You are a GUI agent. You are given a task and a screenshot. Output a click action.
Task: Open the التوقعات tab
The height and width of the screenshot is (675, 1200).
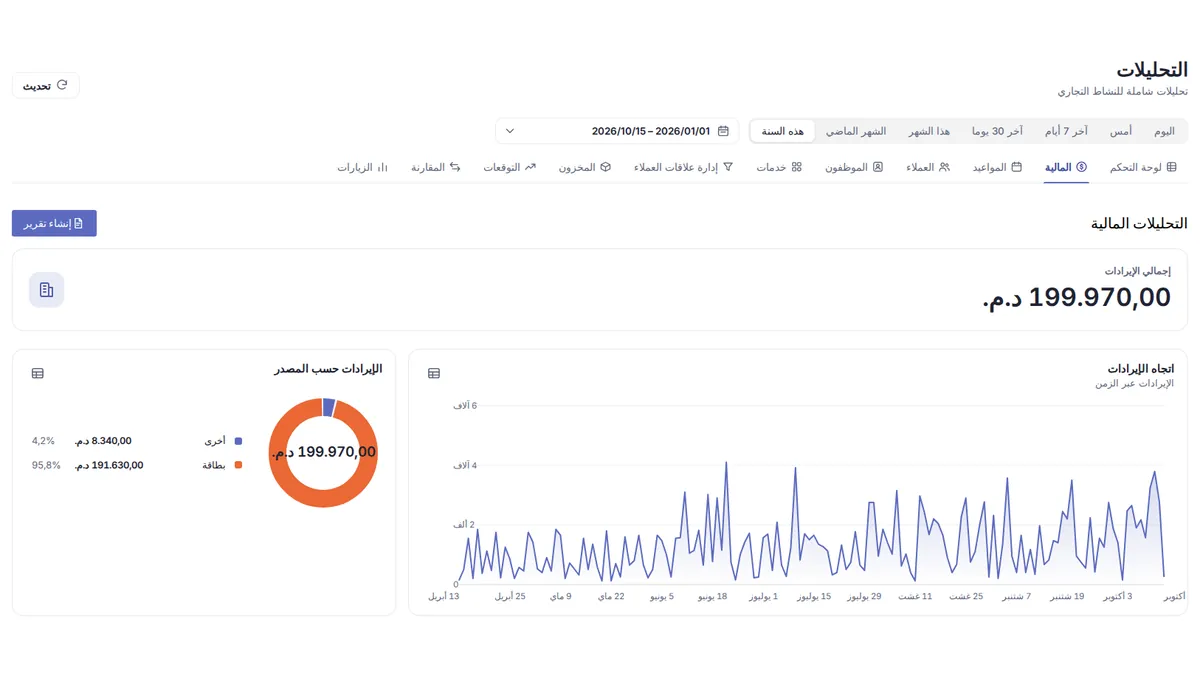[x=510, y=167]
